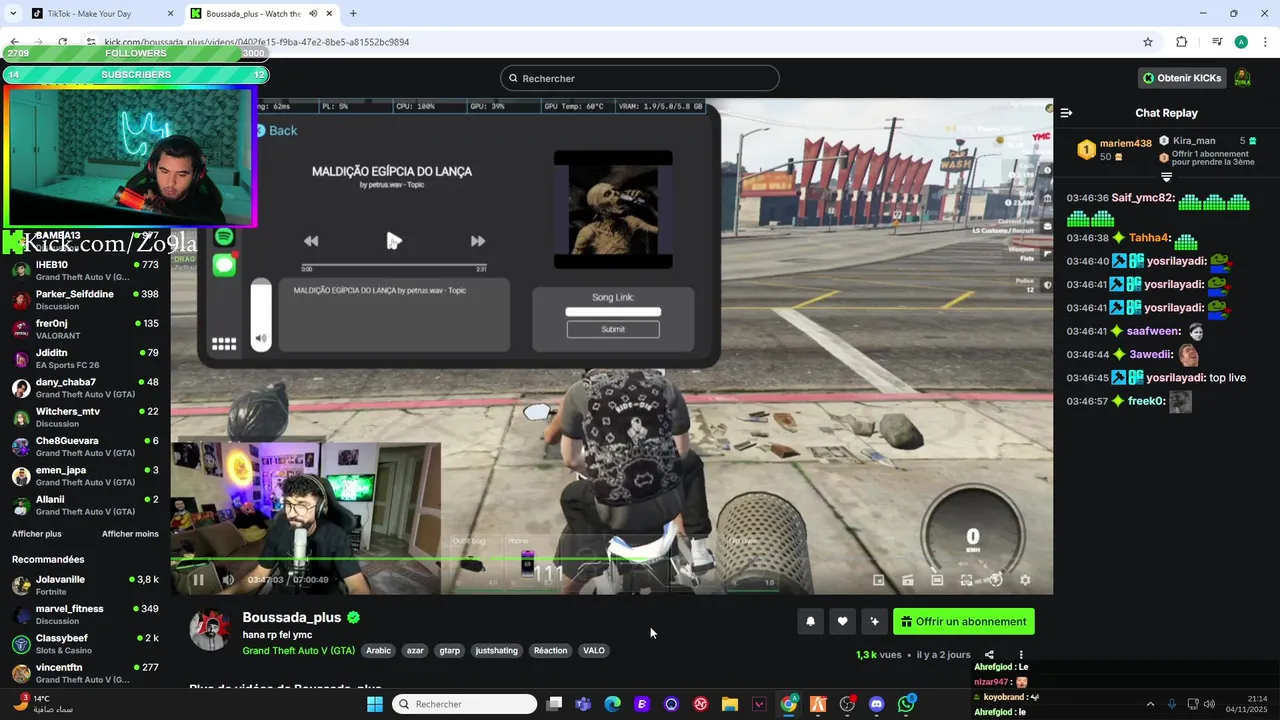Open the user profile avatar menu
The image size is (1280, 720).
pos(1242,78)
